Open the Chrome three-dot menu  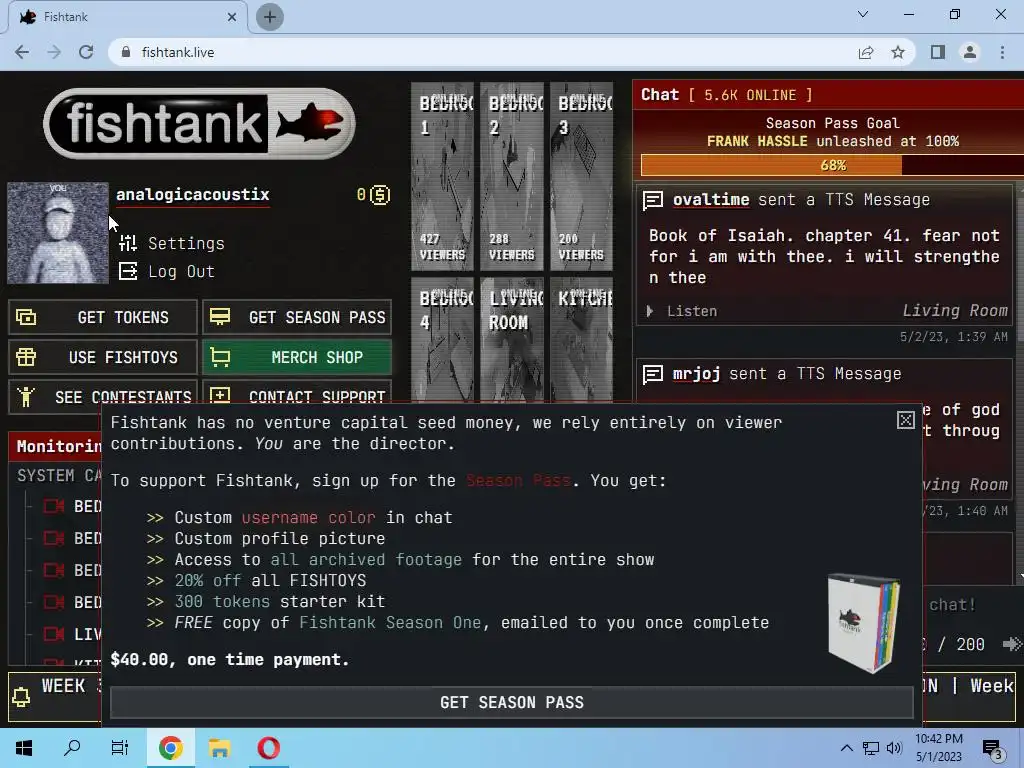coord(1002,52)
